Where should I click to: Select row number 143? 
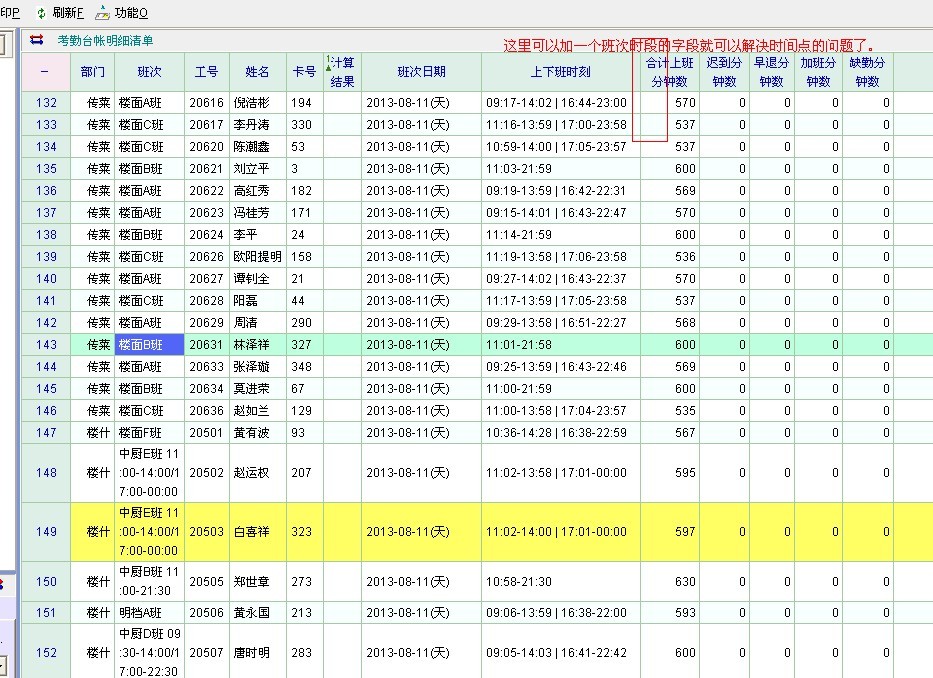(46, 345)
